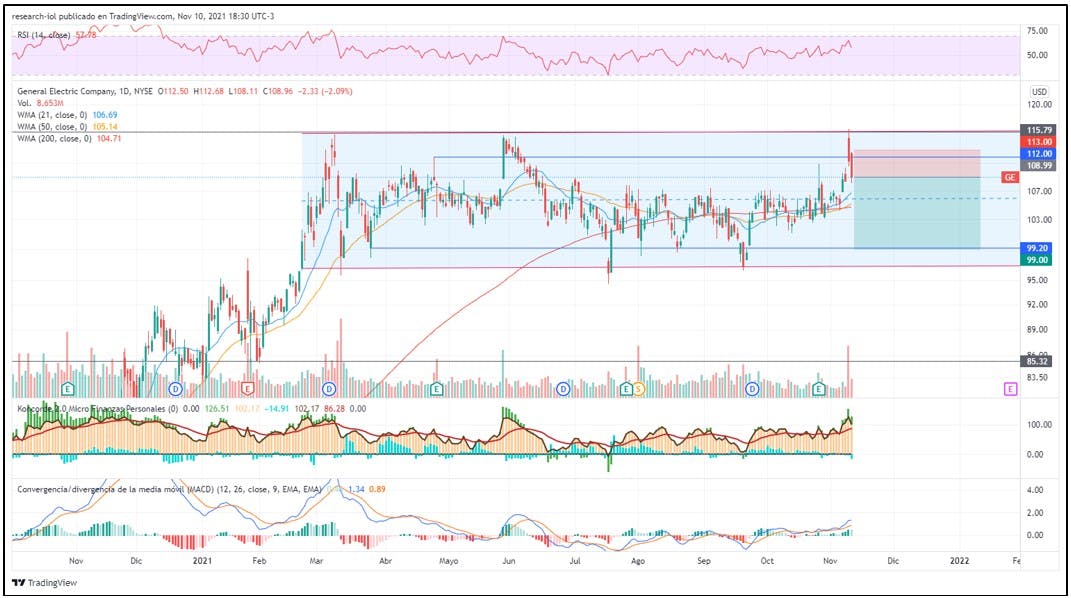This screenshot has height=598, width=1071.
Task: Click the 2022 label on the time axis
Action: coord(959,561)
